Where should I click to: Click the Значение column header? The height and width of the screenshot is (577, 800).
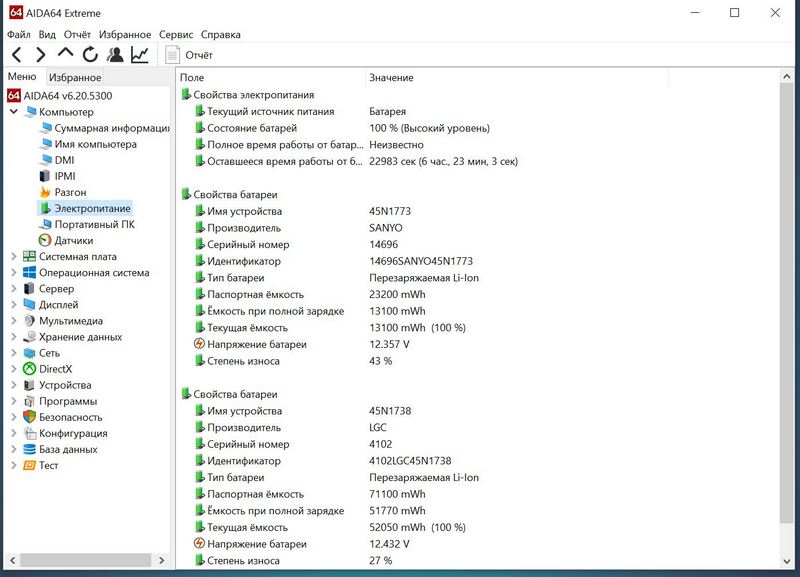coord(391,78)
